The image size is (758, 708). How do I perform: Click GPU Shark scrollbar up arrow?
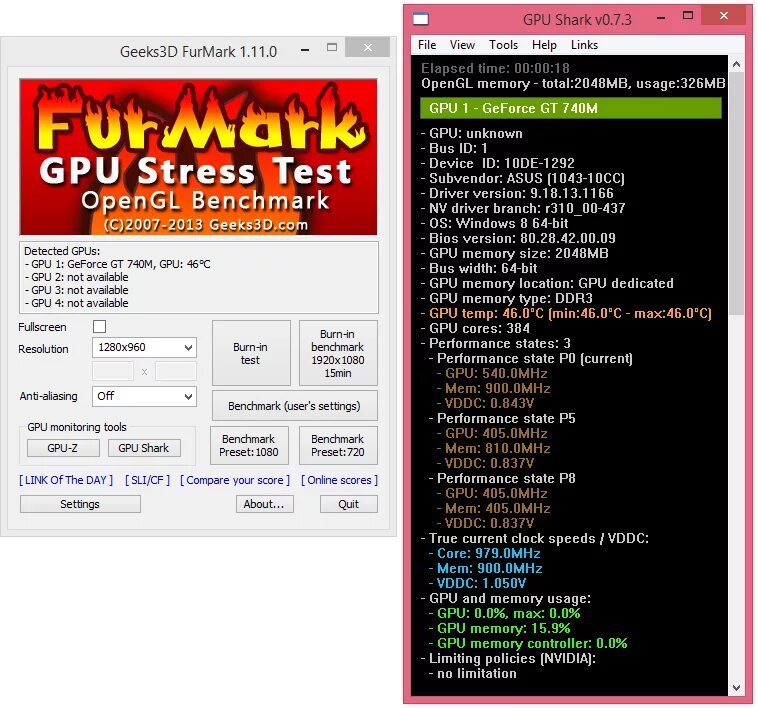point(736,64)
